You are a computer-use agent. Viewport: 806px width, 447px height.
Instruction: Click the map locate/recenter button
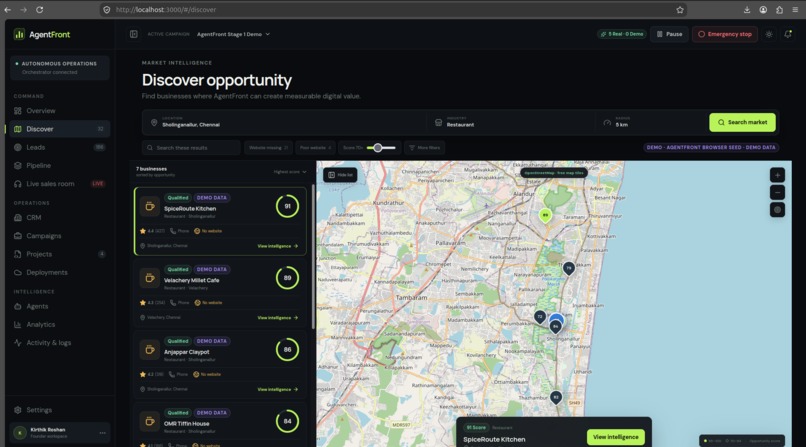[777, 210]
